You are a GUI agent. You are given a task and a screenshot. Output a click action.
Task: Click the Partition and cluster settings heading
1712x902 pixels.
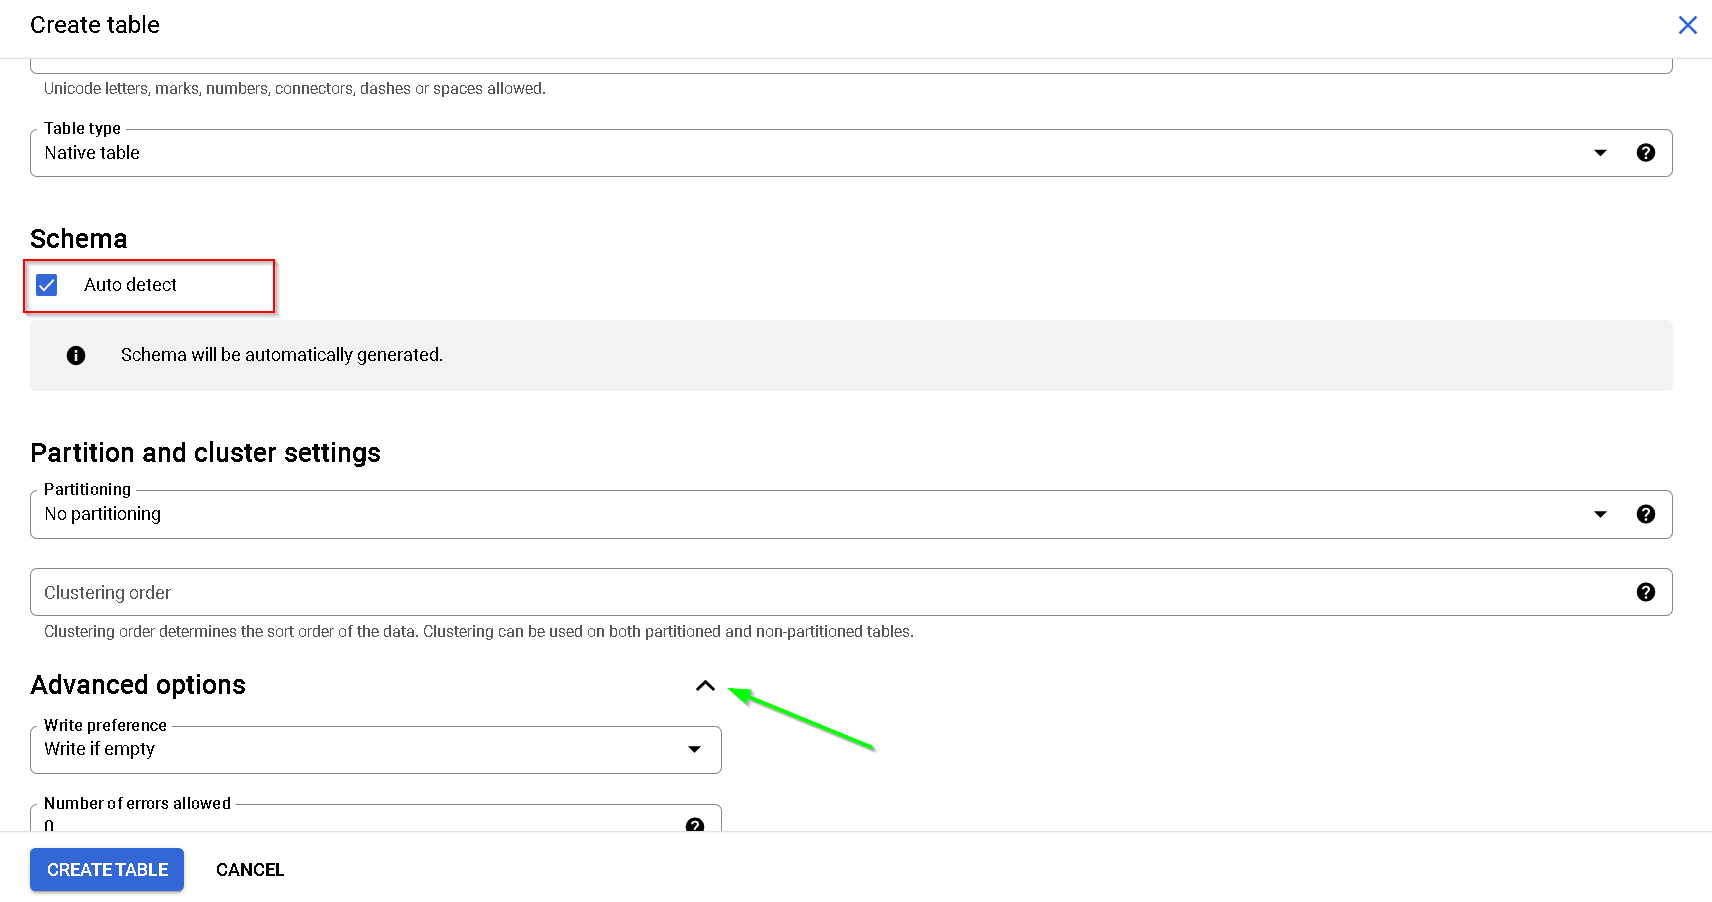pyautogui.click(x=205, y=453)
